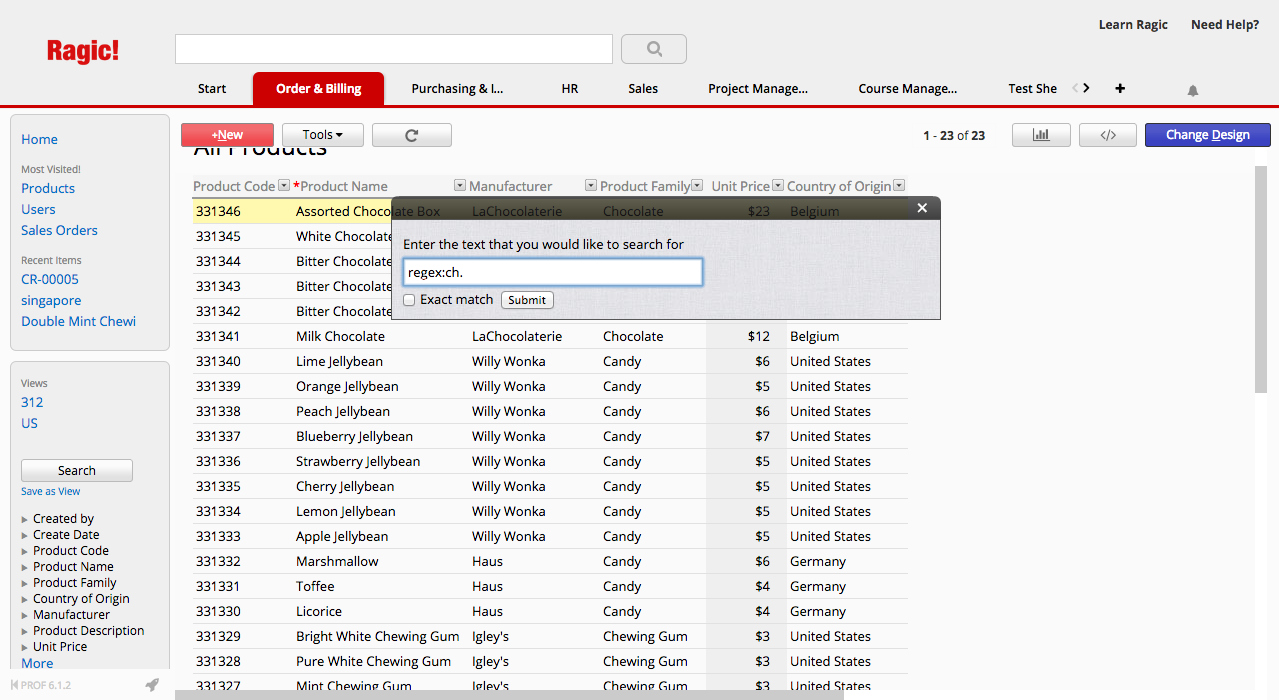Click the refresh icon button
1279x700 pixels.
click(x=411, y=135)
